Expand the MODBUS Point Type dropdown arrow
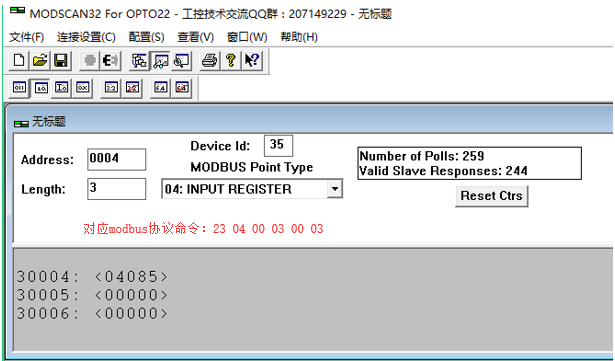Viewport: 615px width, 361px height. [334, 189]
